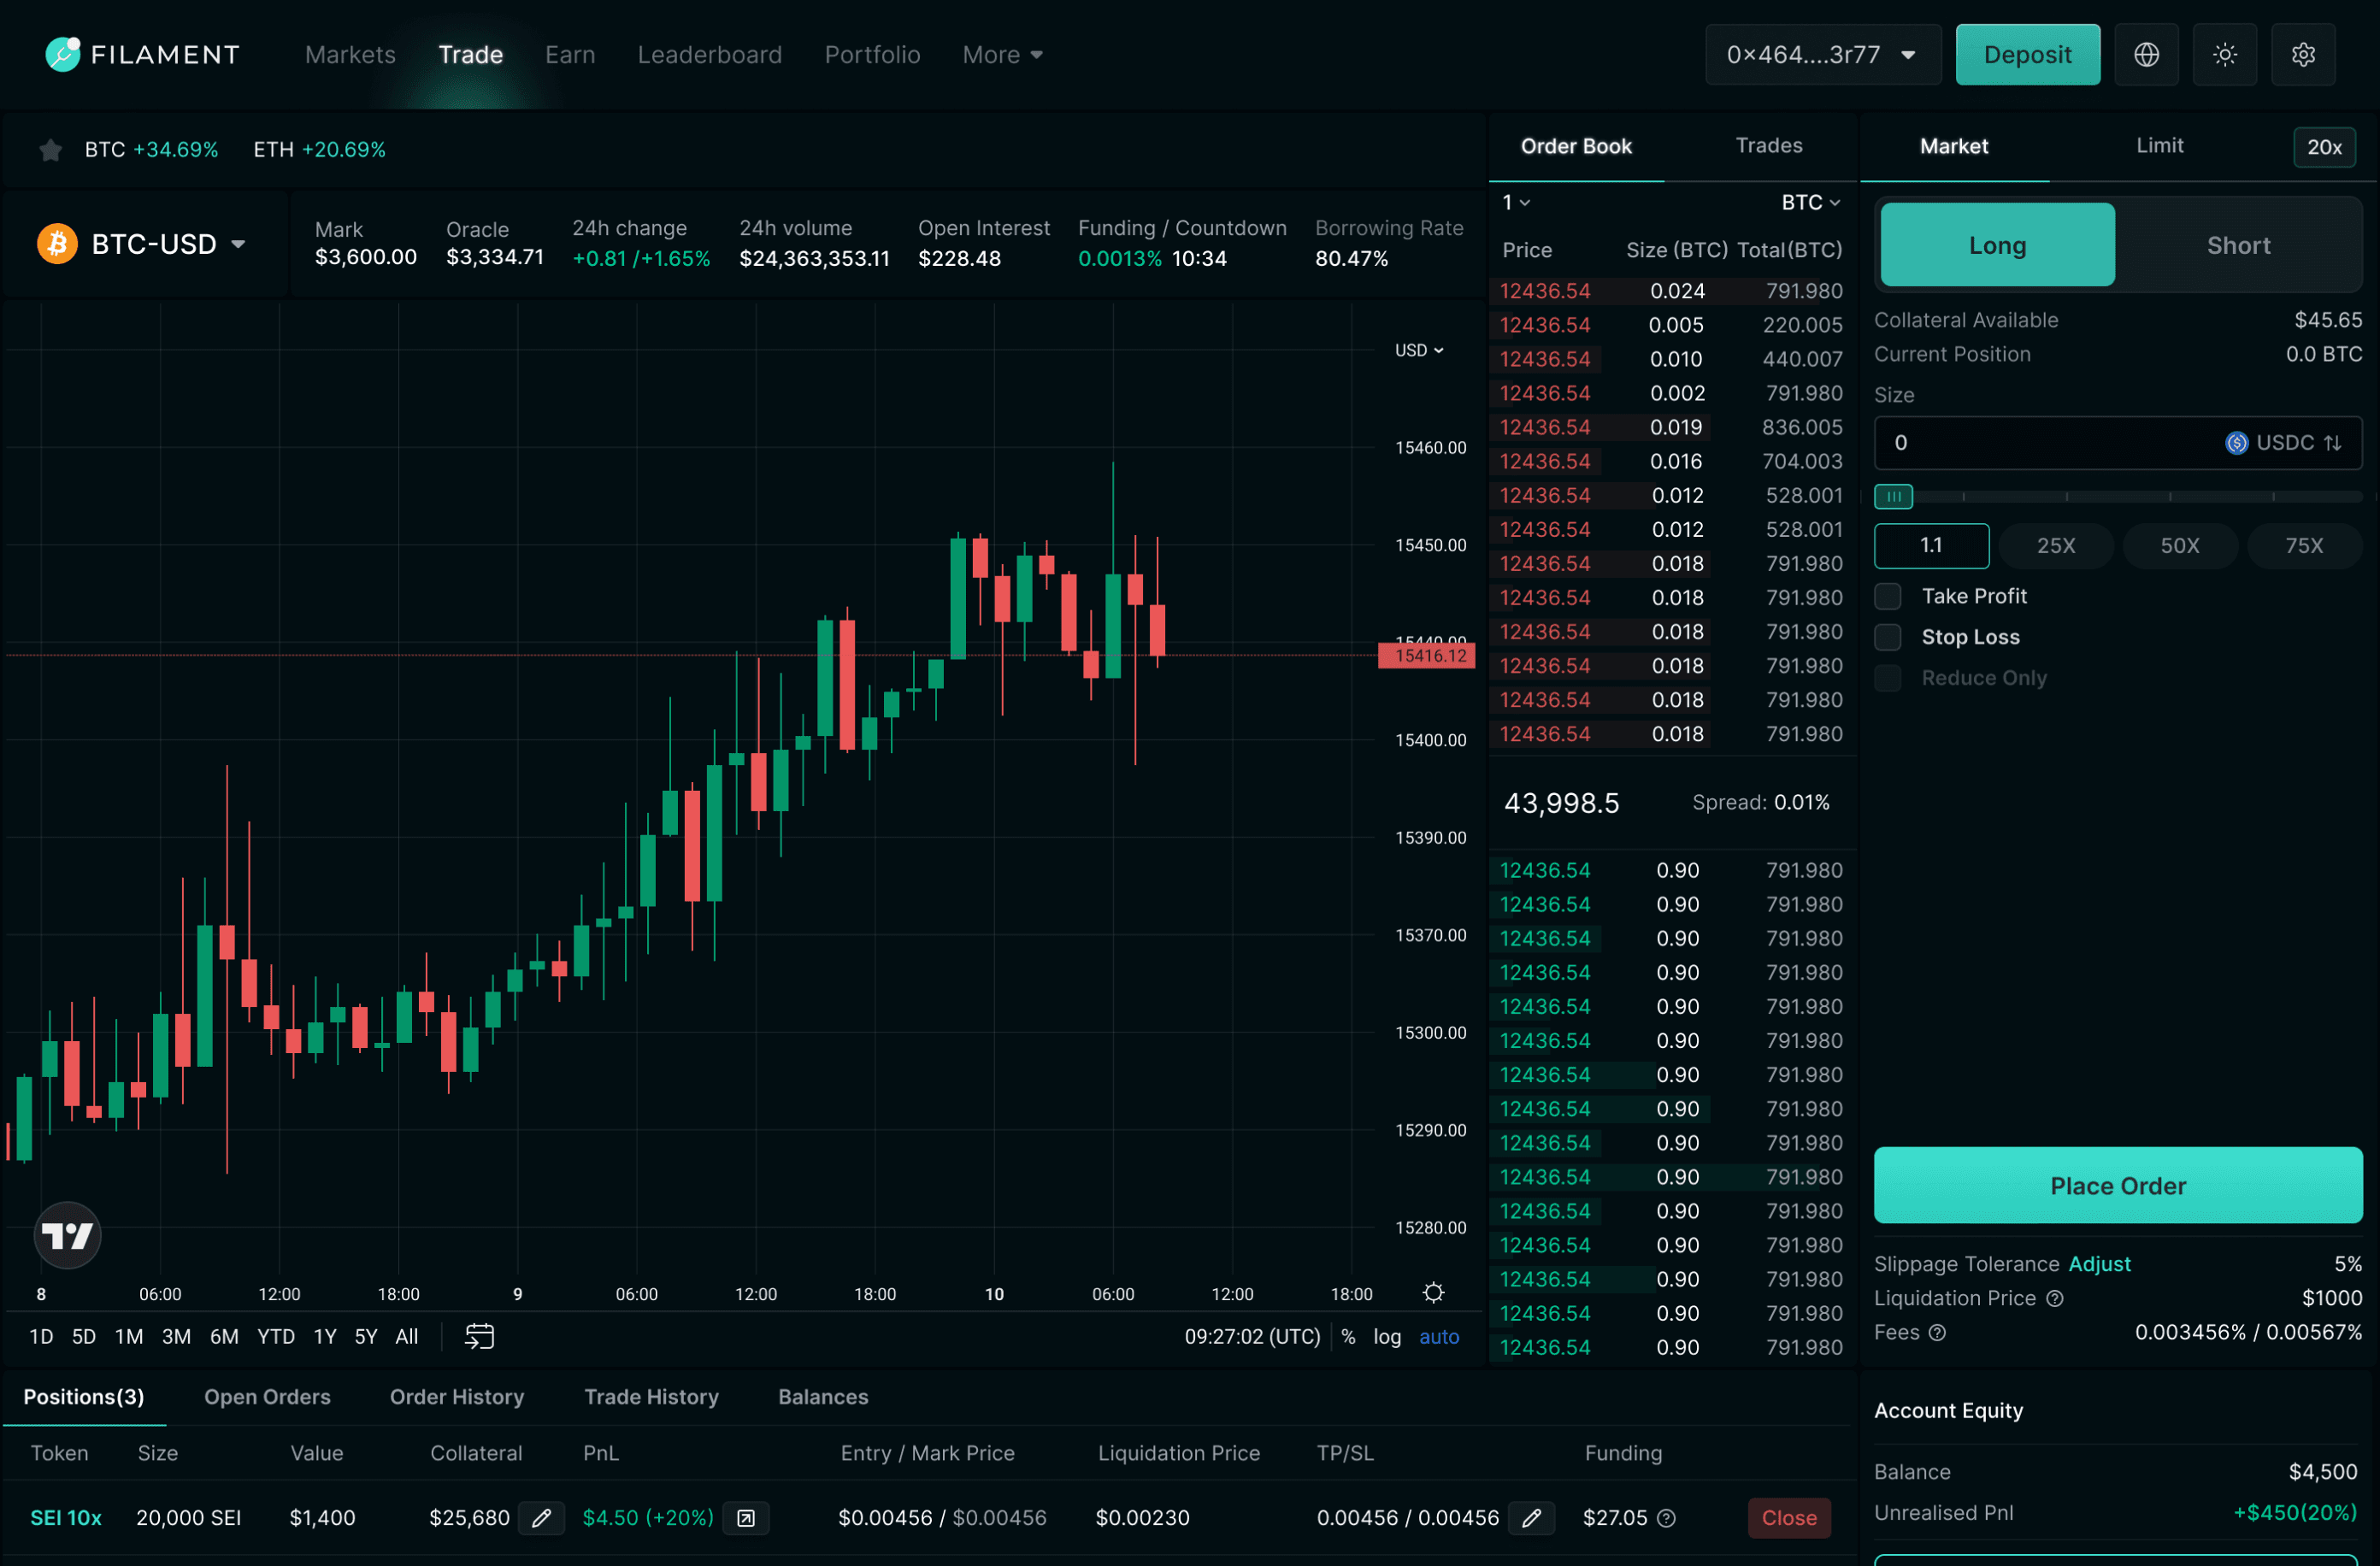
Task: Open the wallet address 0x464...3r77 dropdown
Action: 1821,55
